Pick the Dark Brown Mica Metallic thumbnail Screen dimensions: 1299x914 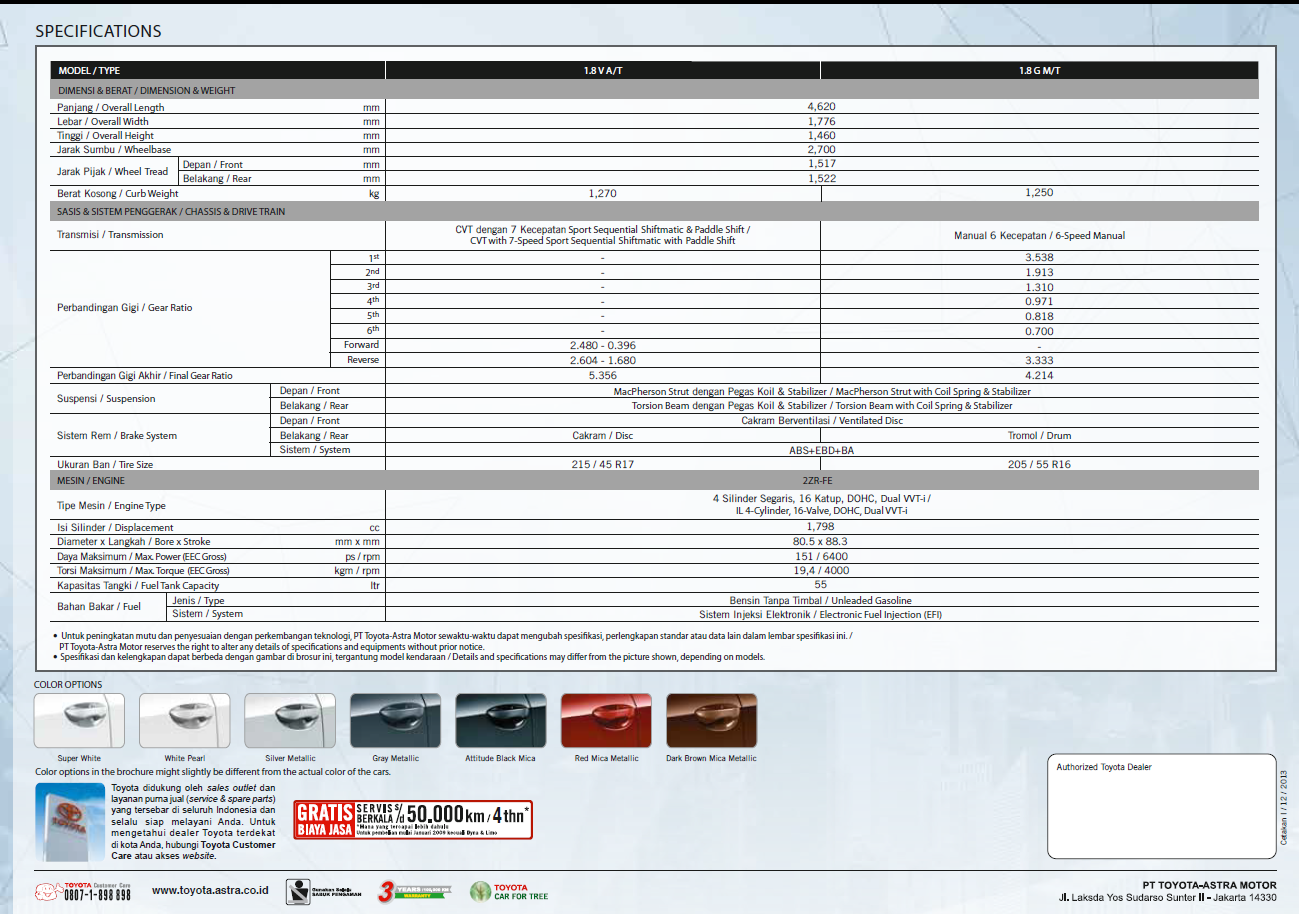(711, 721)
